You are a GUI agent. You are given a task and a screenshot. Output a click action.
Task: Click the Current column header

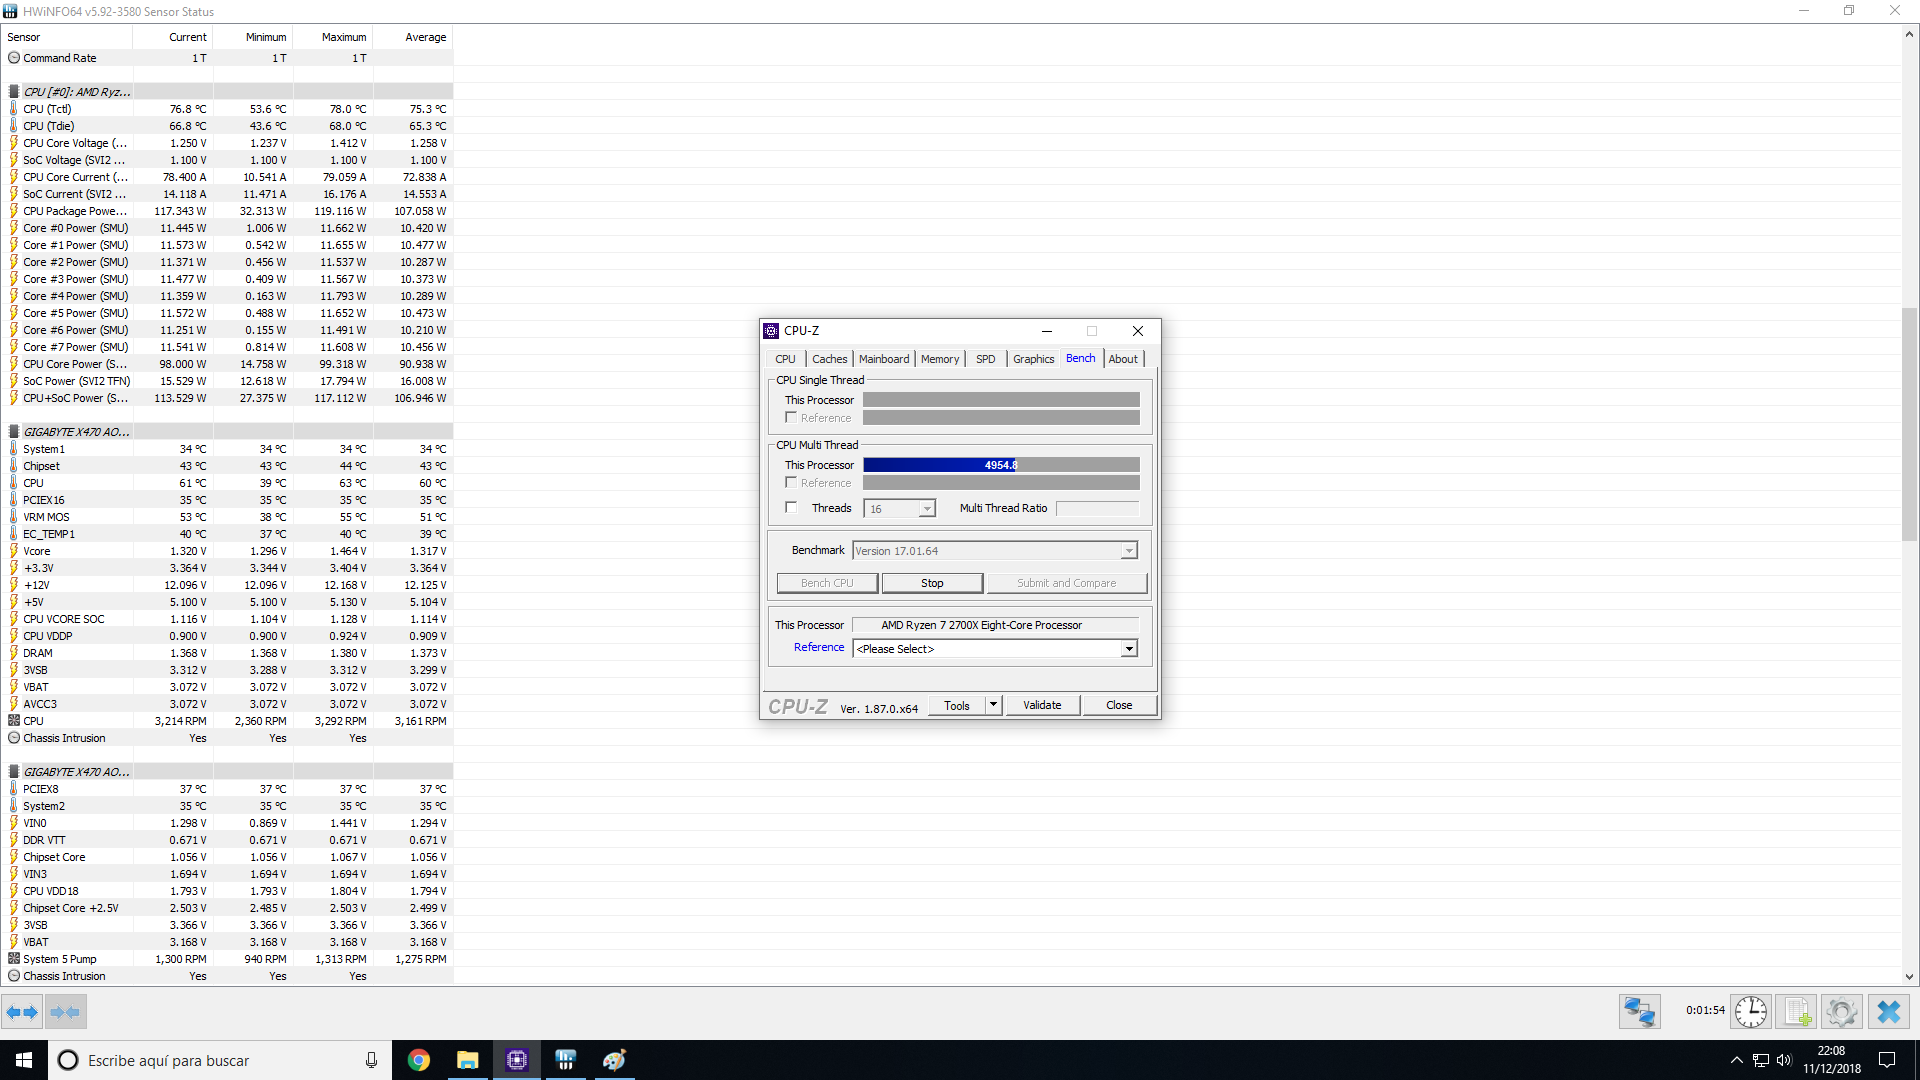(x=174, y=37)
